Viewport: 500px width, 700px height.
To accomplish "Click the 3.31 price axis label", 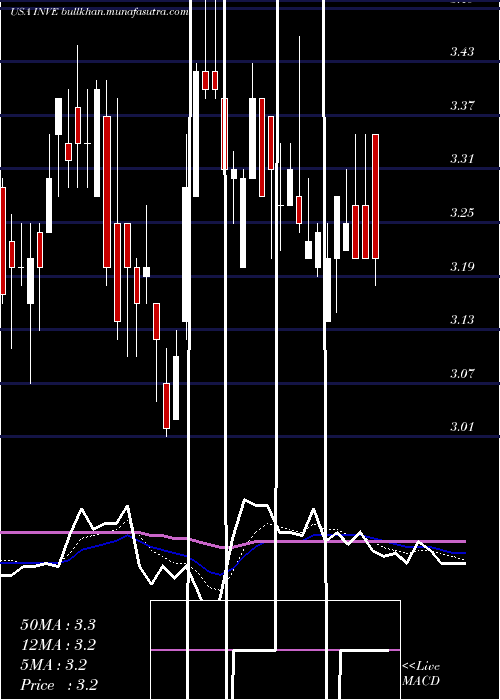I will click(462, 158).
